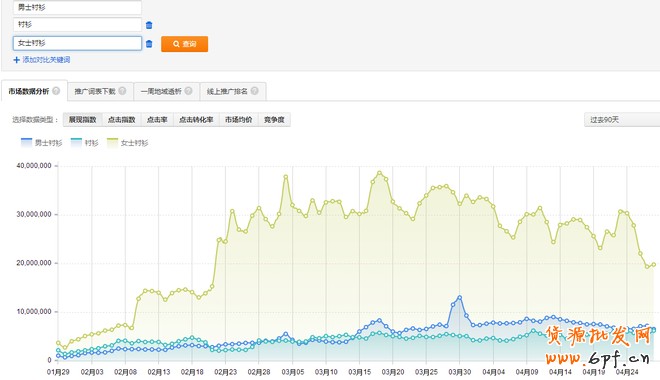Click the 03月15 date label on x-axis
The height and width of the screenshot is (380, 660).
coord(359,372)
